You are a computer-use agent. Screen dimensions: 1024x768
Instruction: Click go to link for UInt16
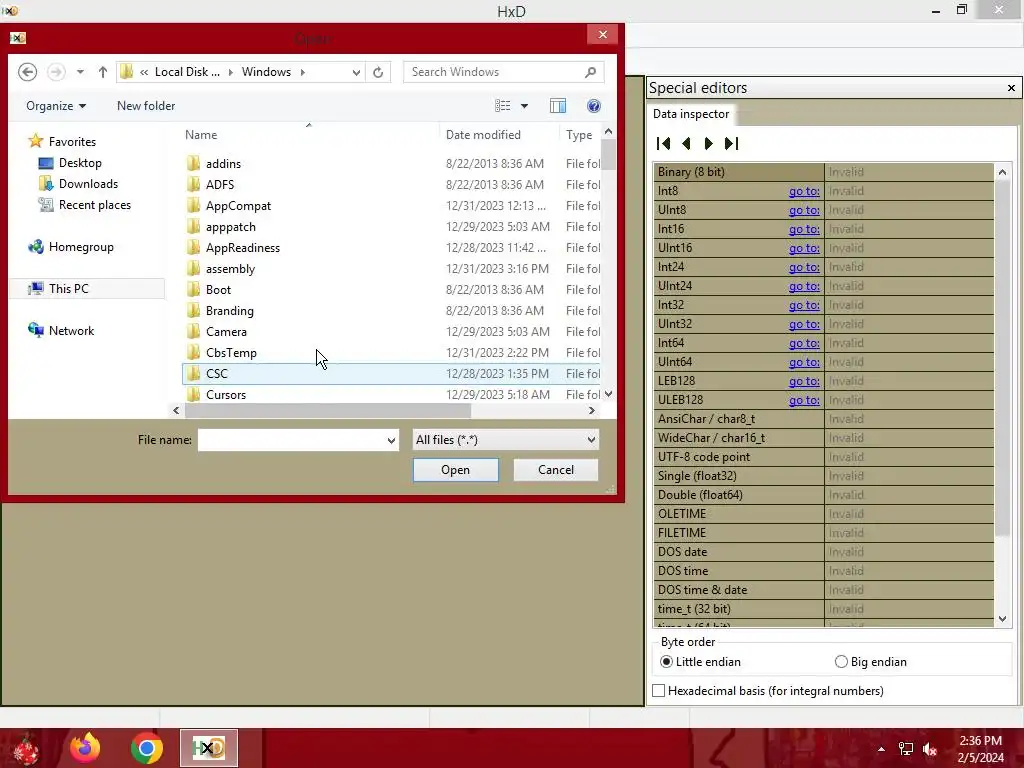804,248
